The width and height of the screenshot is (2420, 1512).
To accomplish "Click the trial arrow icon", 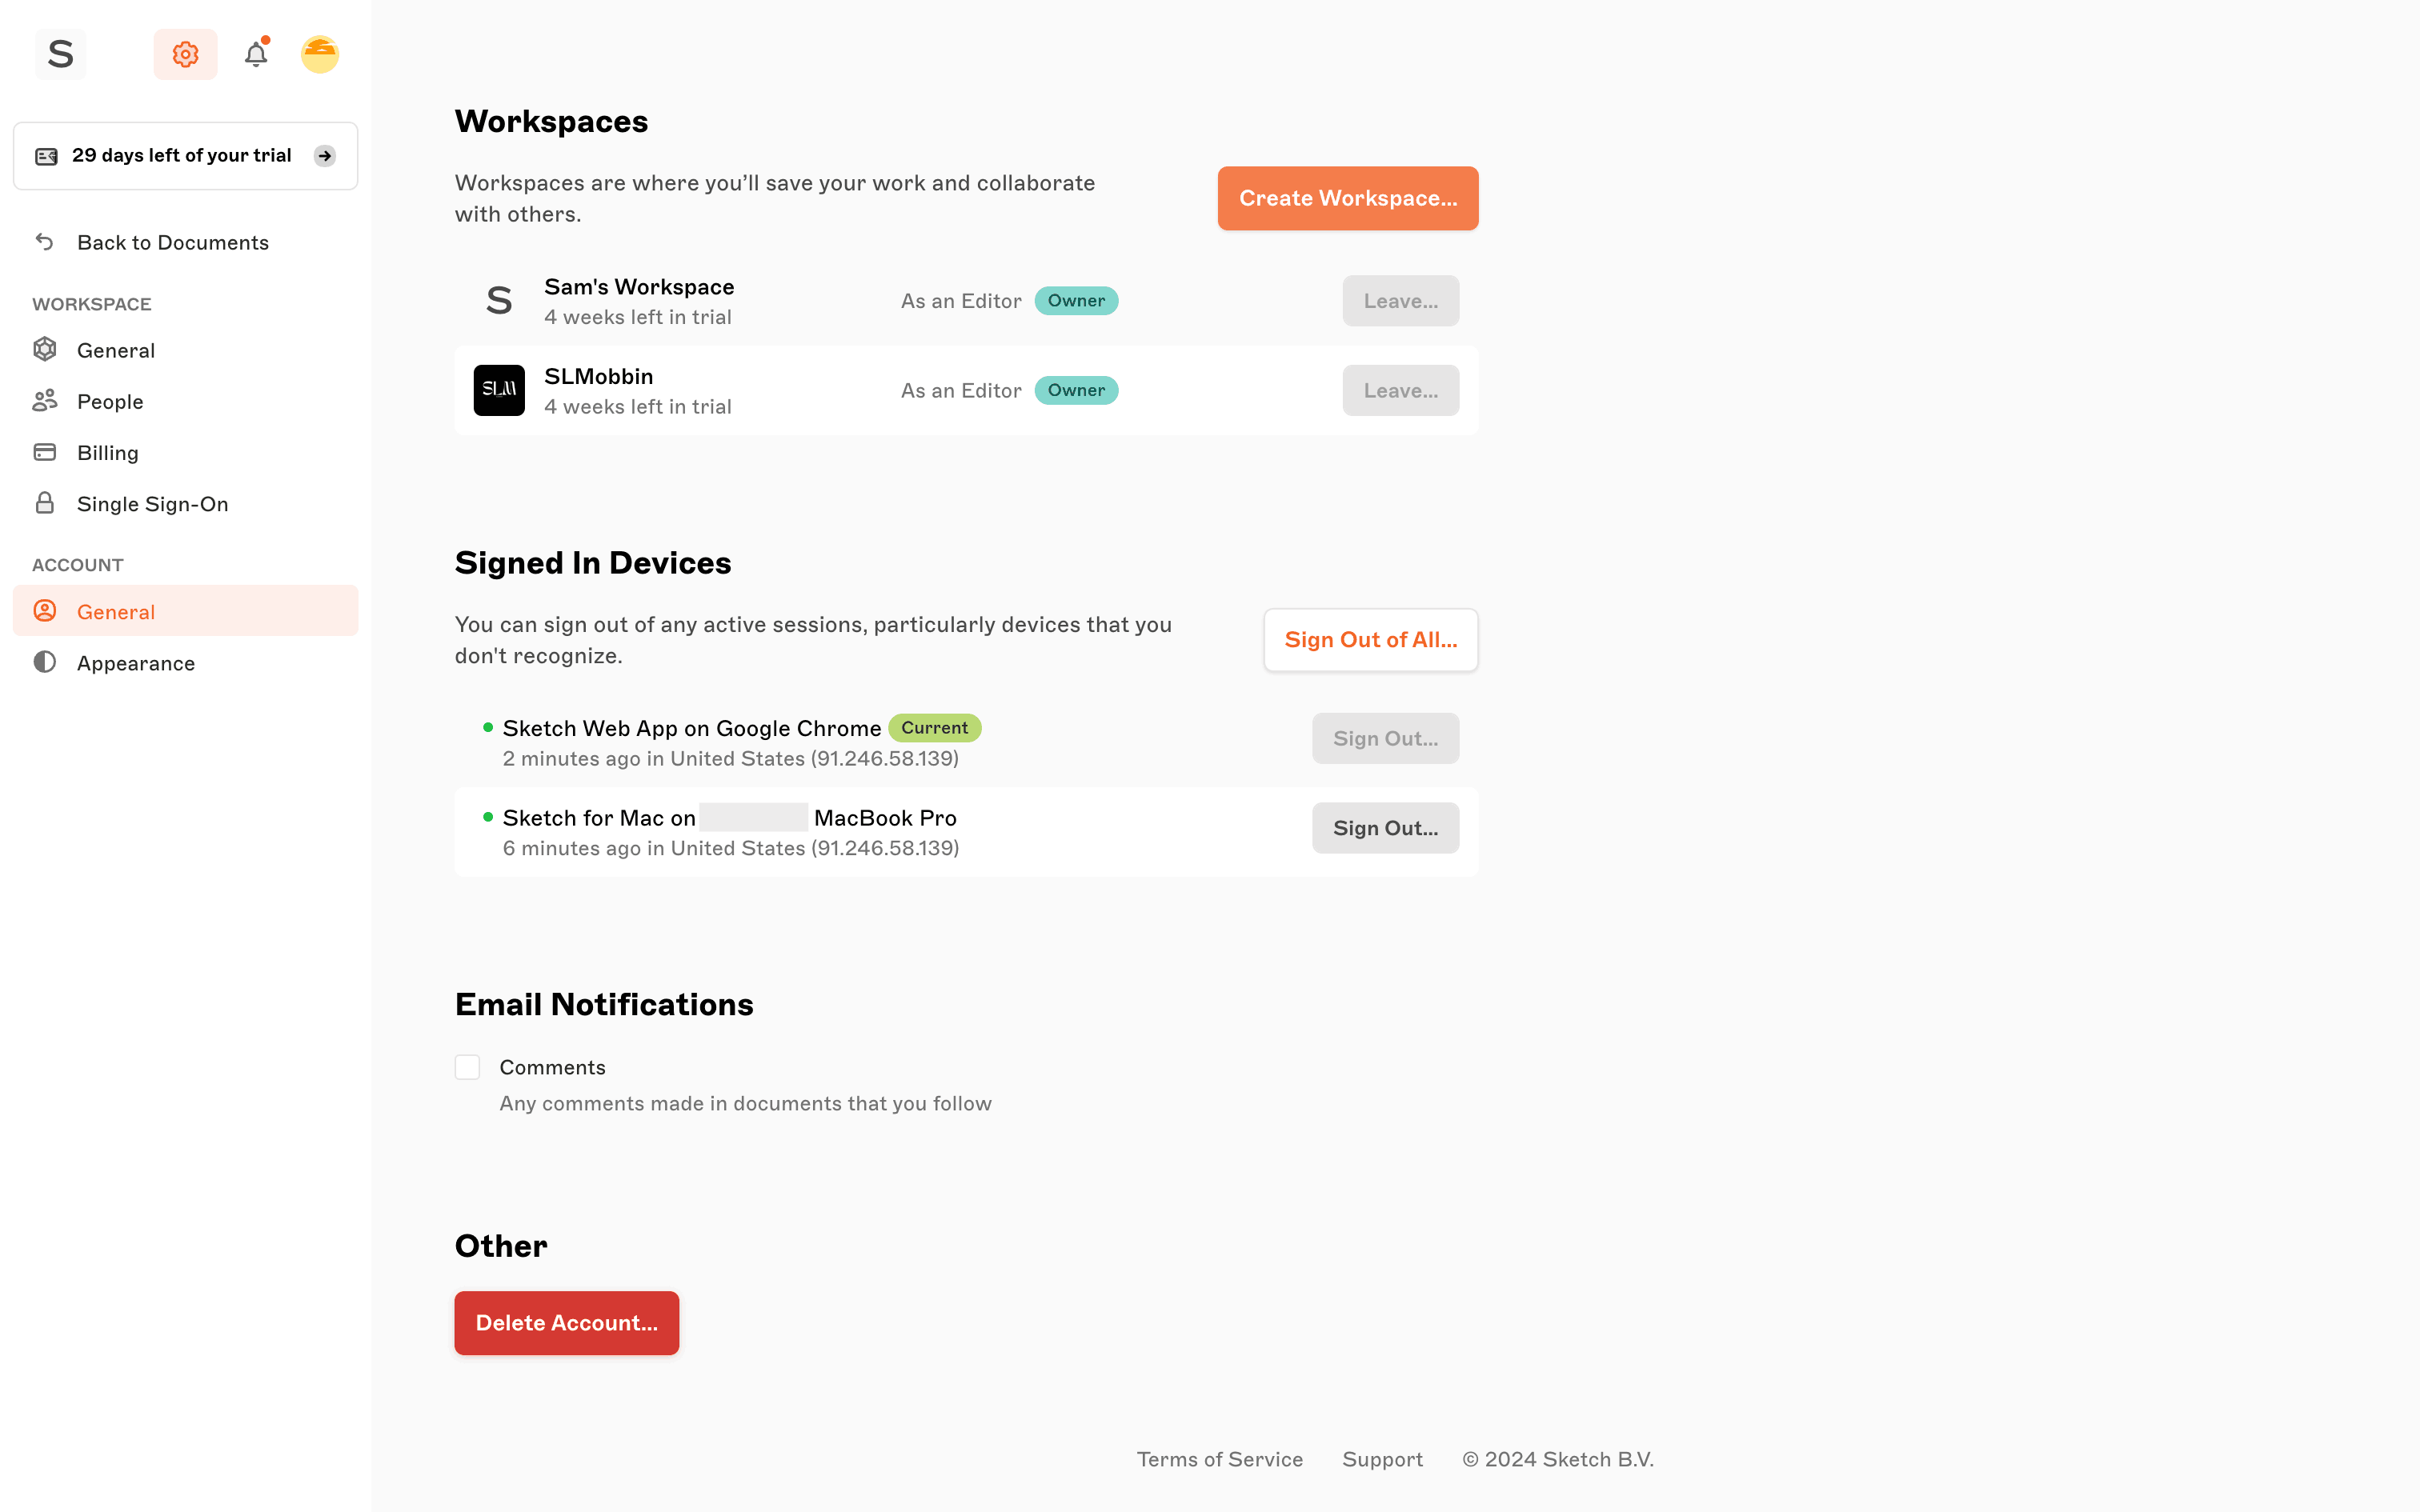I will pyautogui.click(x=324, y=156).
